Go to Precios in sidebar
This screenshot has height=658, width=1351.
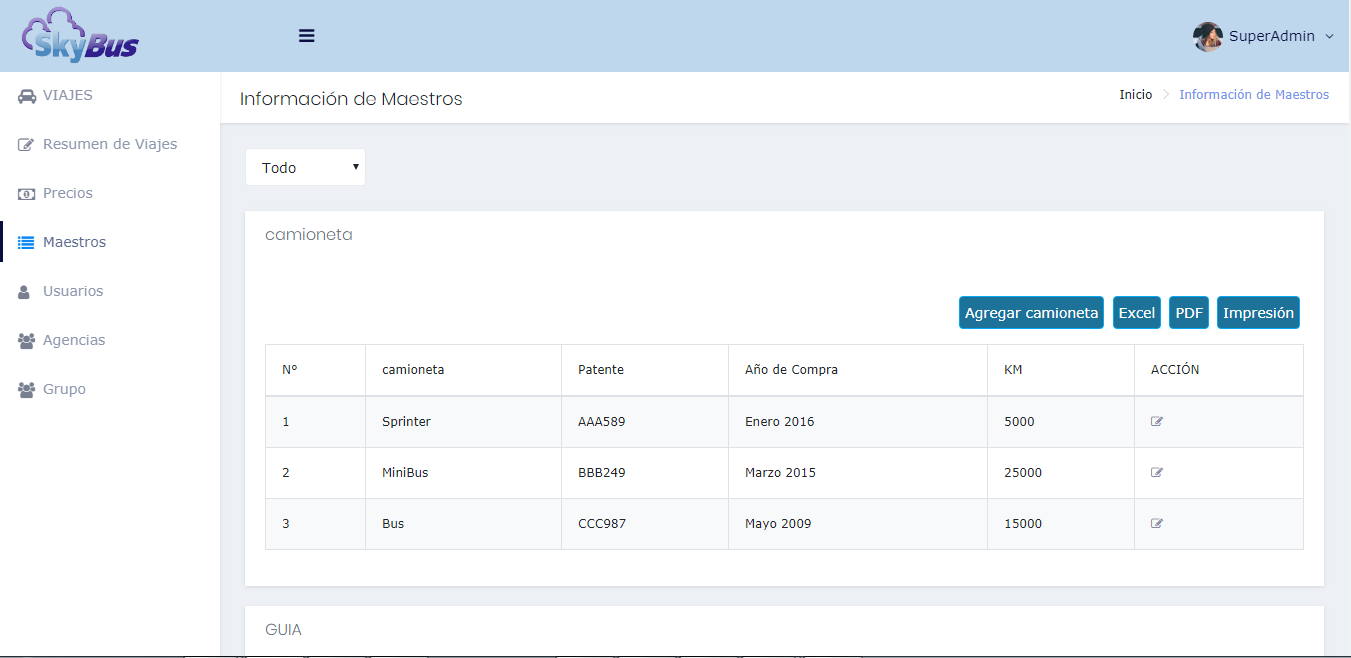(67, 194)
